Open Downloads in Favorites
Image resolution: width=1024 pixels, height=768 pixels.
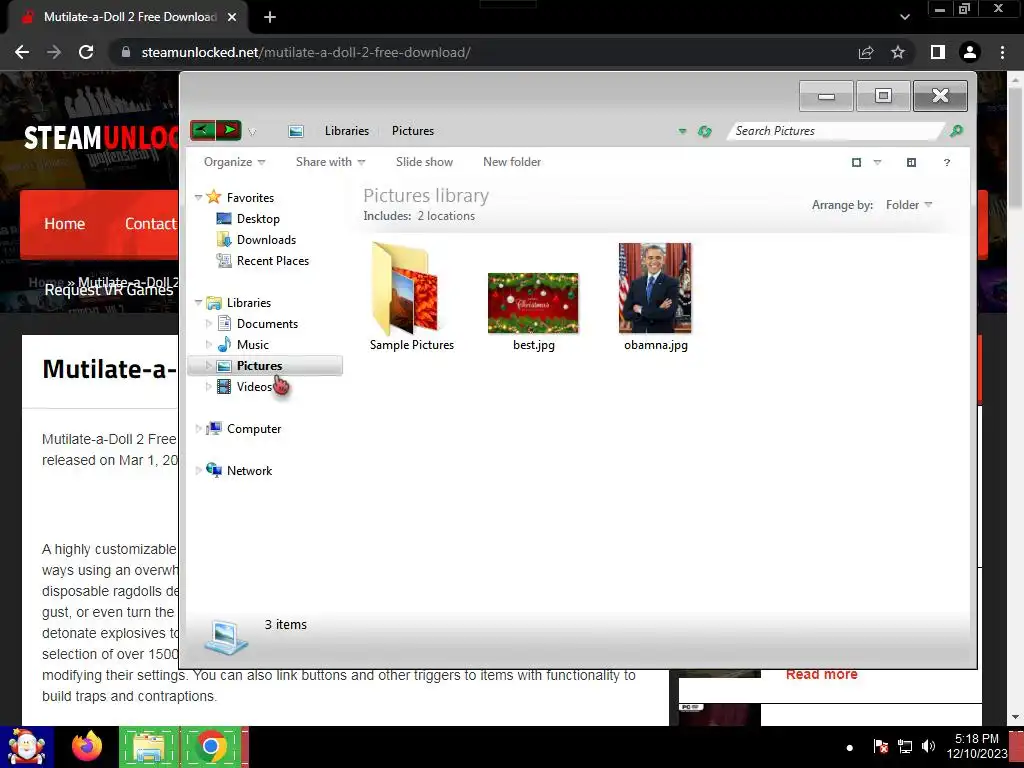pos(266,240)
